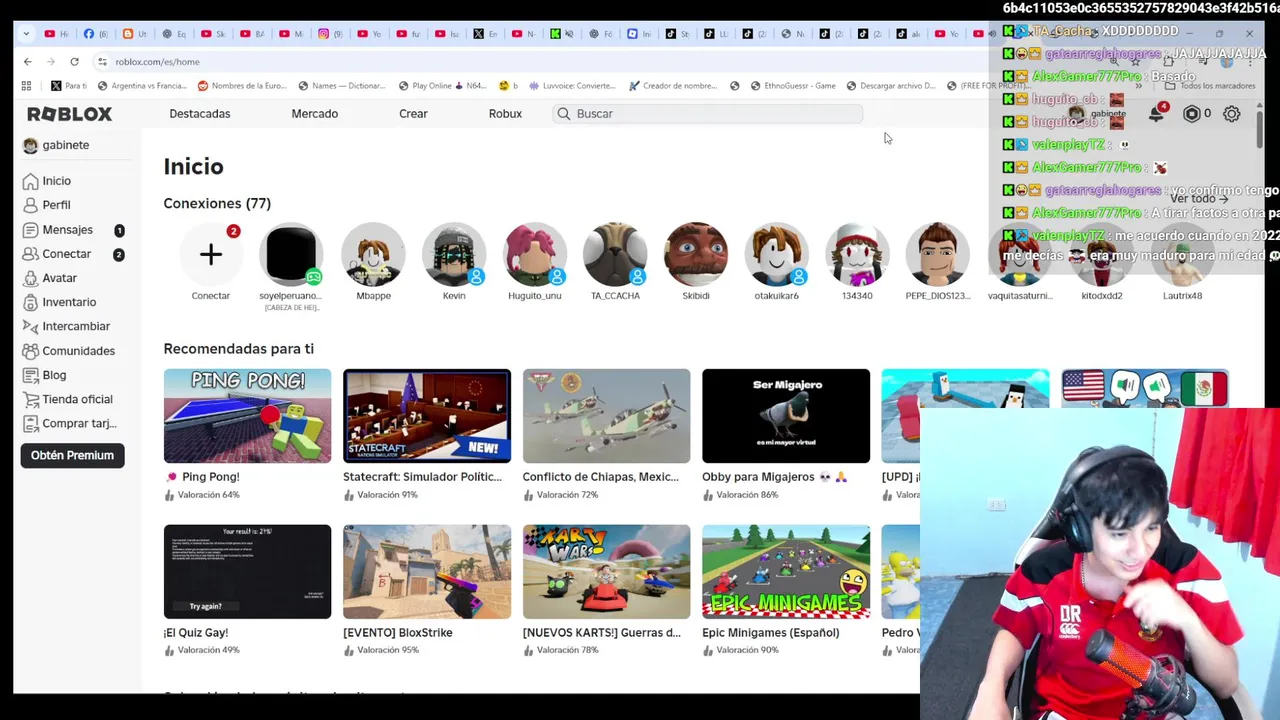
Task: Open Epic Minigames game thumbnail
Action: 786,572
